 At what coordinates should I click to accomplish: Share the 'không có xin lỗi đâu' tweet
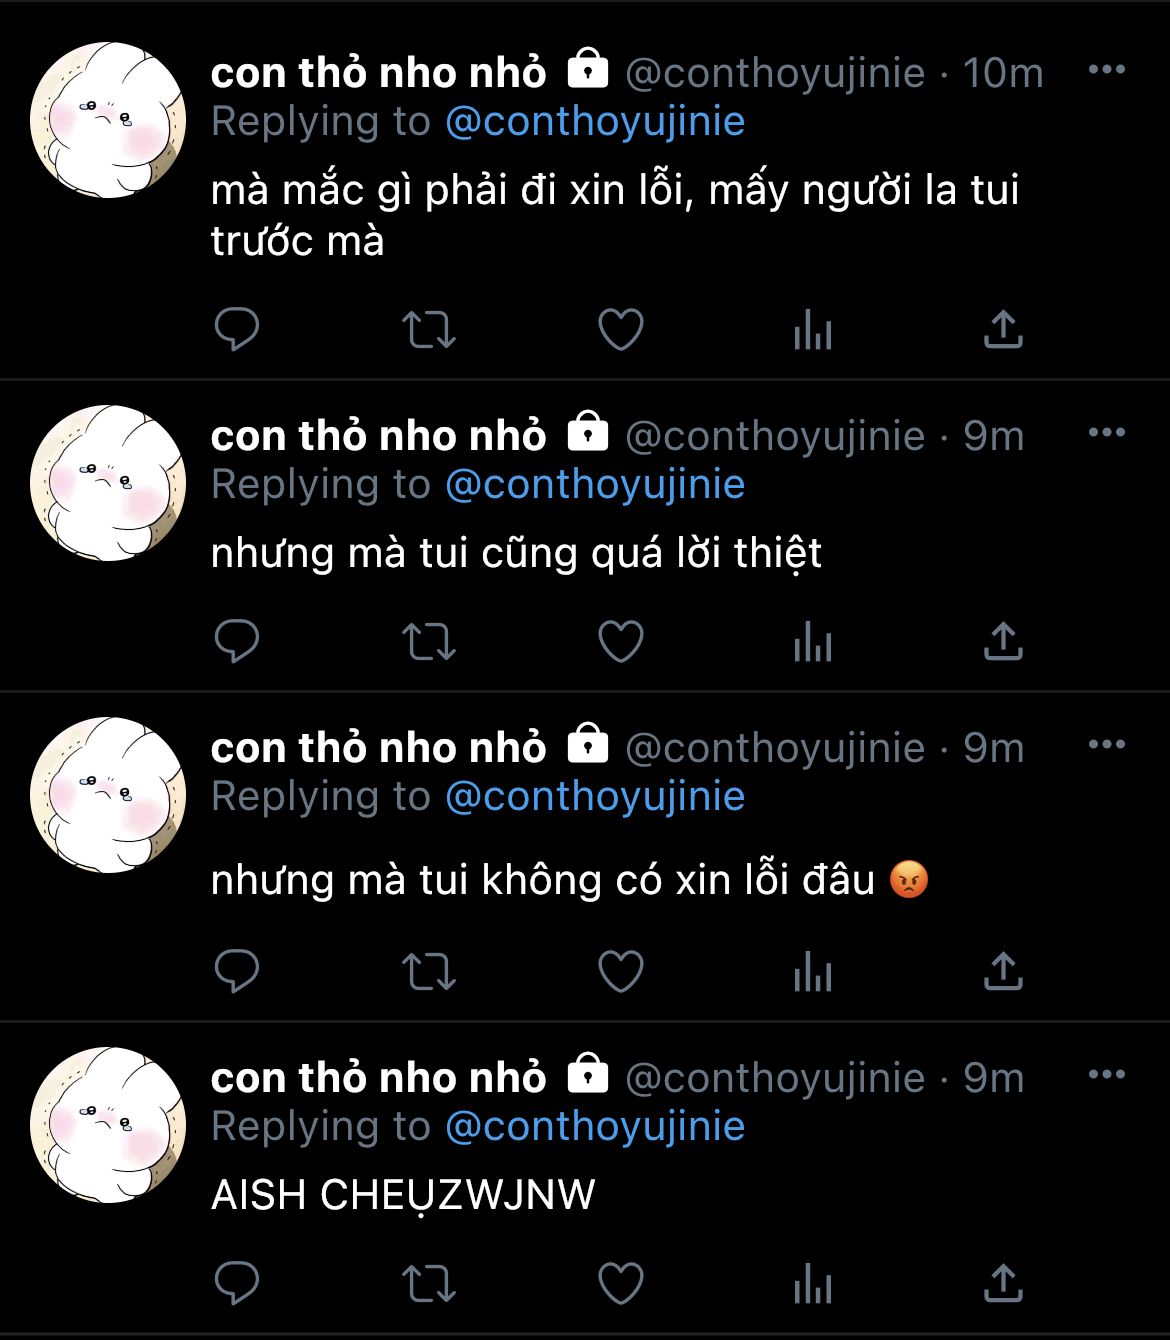point(1003,970)
